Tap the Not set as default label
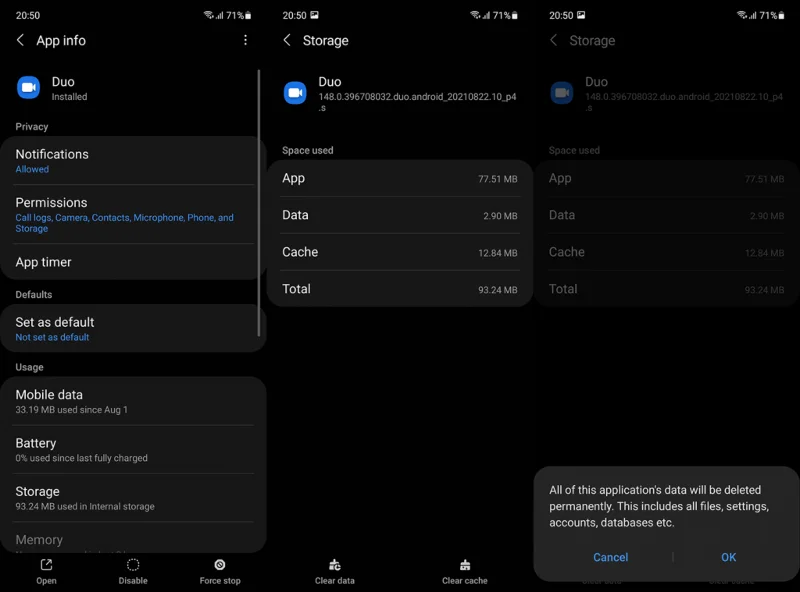Screen dimensions: 800x592 (52, 337)
